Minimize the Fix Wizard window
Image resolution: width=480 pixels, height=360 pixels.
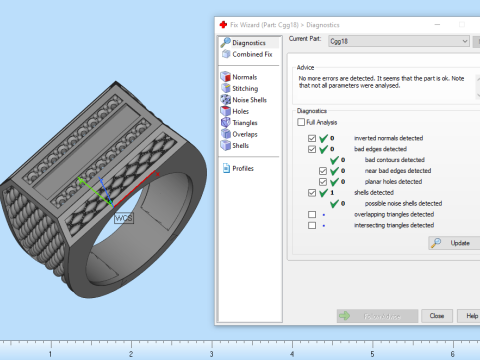[x=437, y=25]
